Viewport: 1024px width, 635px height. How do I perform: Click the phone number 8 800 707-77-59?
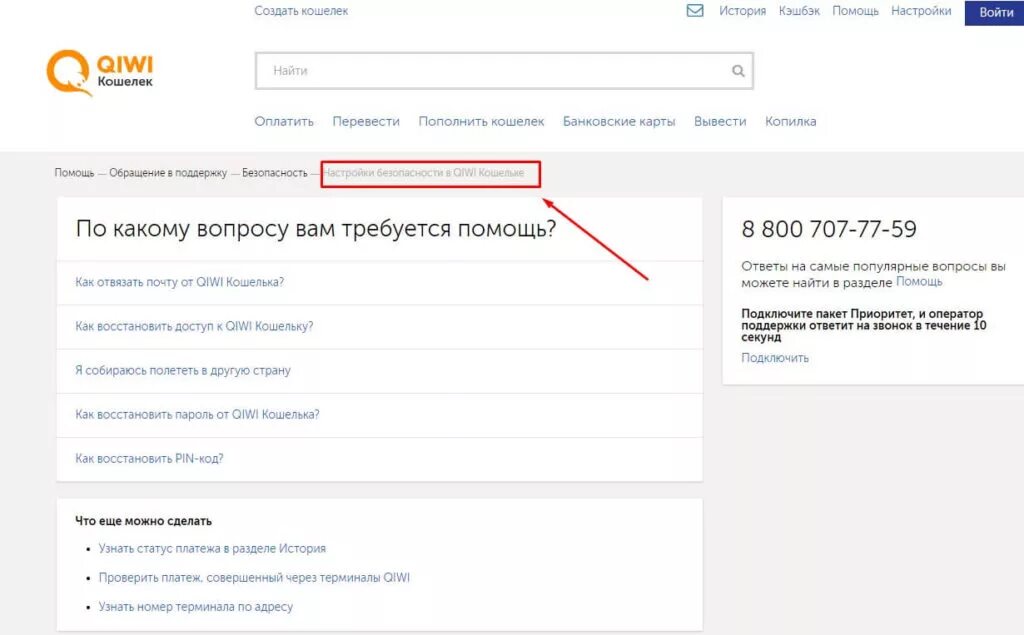pyautogui.click(x=829, y=229)
